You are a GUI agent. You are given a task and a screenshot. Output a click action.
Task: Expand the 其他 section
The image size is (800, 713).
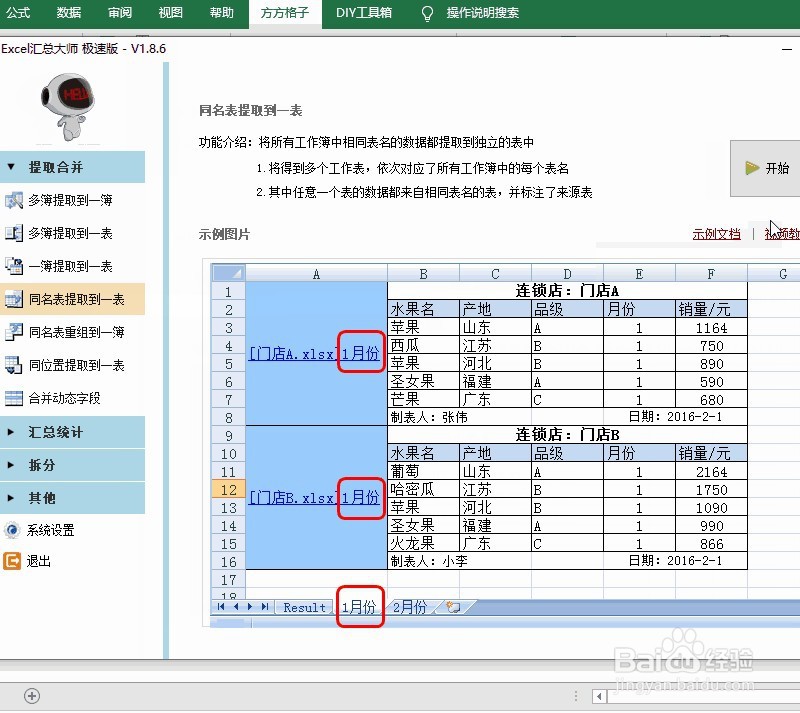(x=72, y=498)
